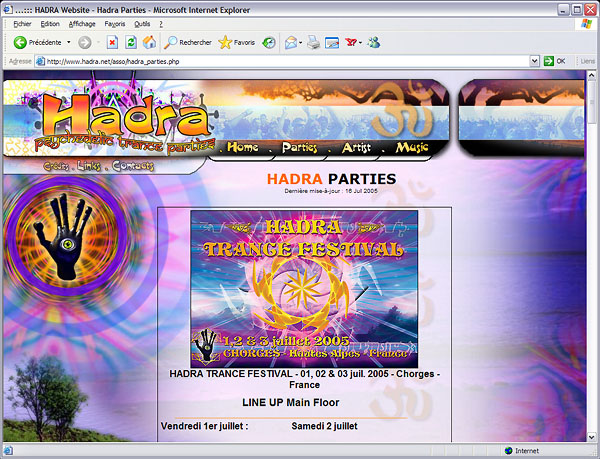Open the Home page on Hadra site

(x=243, y=147)
